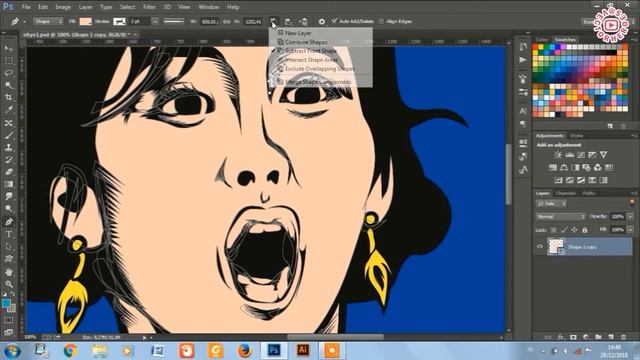Click the Brightness/Contrast adjustment icon
Image resolution: width=640 pixels, height=360 pixels.
tap(558, 155)
